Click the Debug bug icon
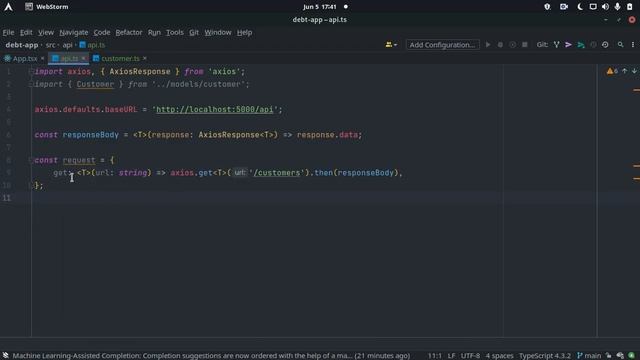640x360 pixels. pyautogui.click(x=500, y=44)
